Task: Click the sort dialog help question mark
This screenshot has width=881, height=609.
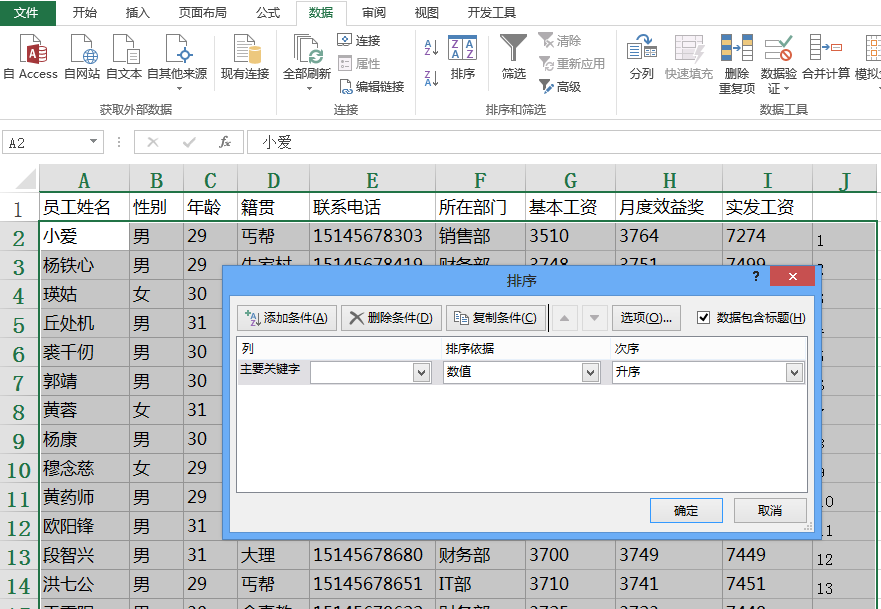Action: tap(756, 276)
